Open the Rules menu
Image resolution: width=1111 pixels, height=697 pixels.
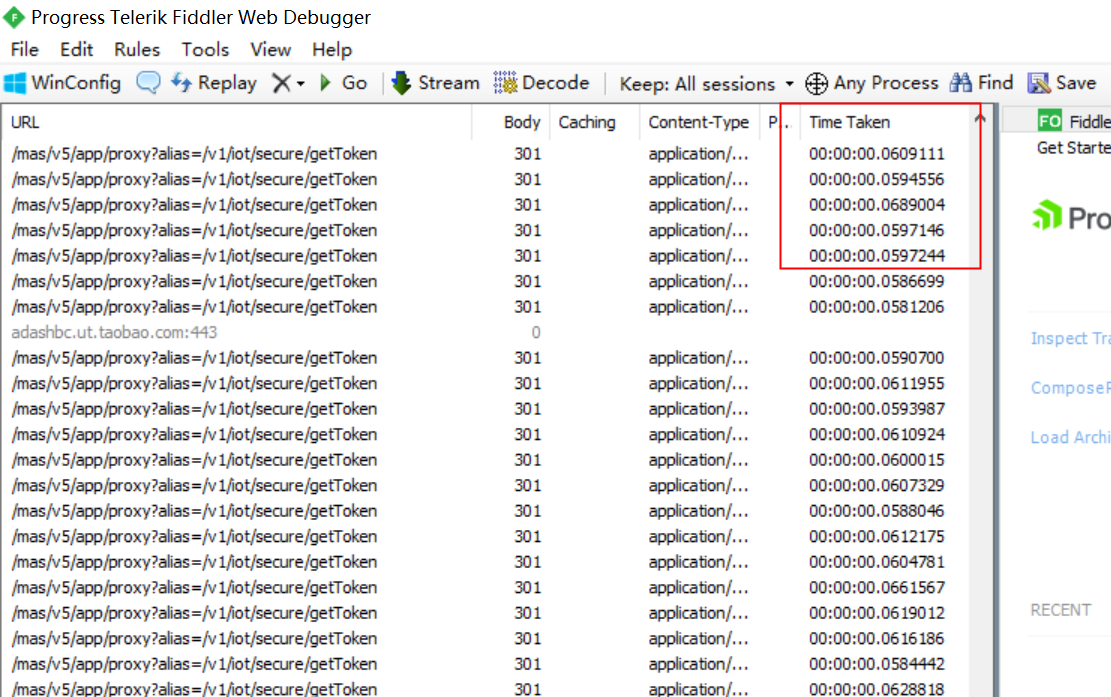pos(137,50)
